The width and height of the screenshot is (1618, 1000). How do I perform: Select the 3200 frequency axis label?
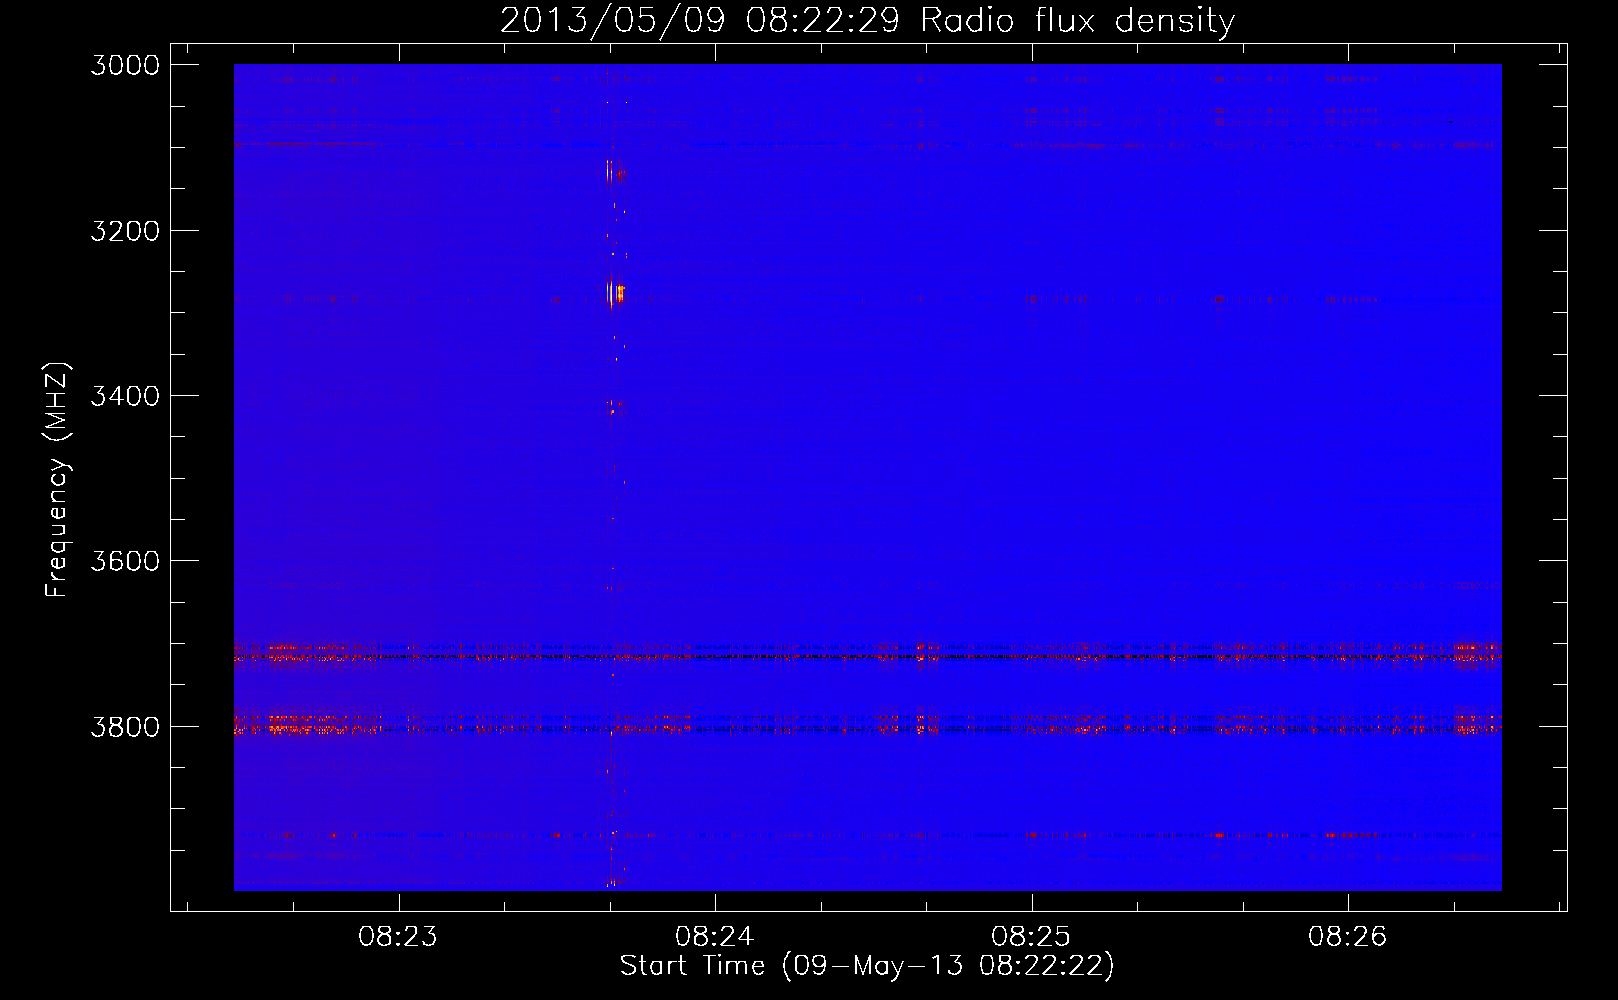click(125, 231)
